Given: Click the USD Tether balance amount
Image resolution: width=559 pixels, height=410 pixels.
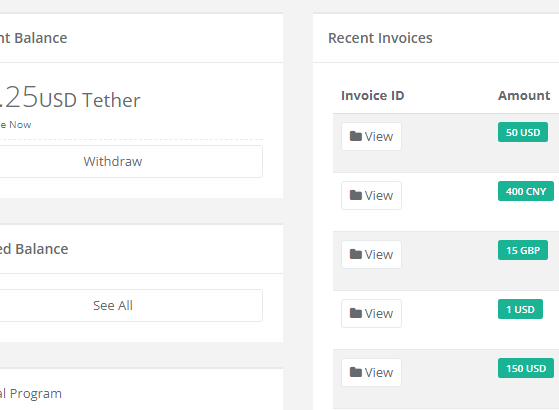Looking at the screenshot, I should (x=70, y=97).
